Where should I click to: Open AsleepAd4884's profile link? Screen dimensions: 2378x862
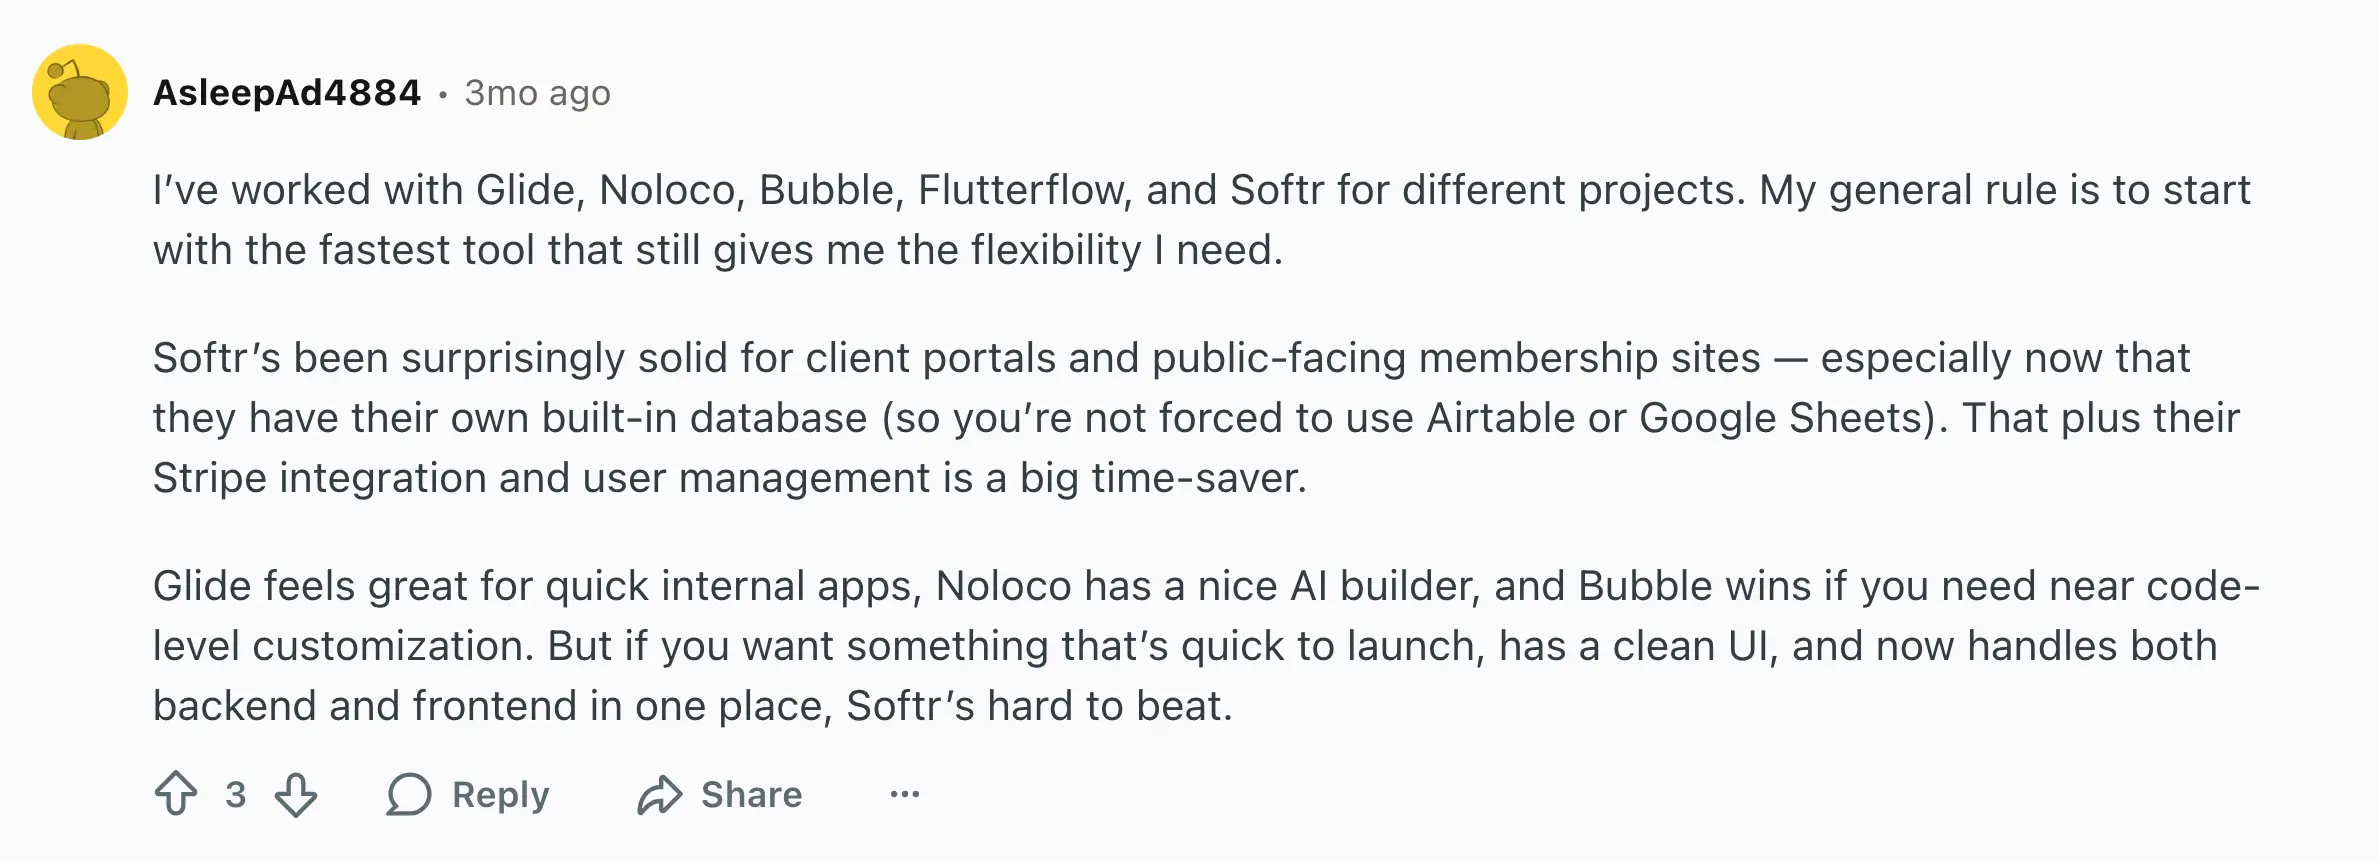286,93
